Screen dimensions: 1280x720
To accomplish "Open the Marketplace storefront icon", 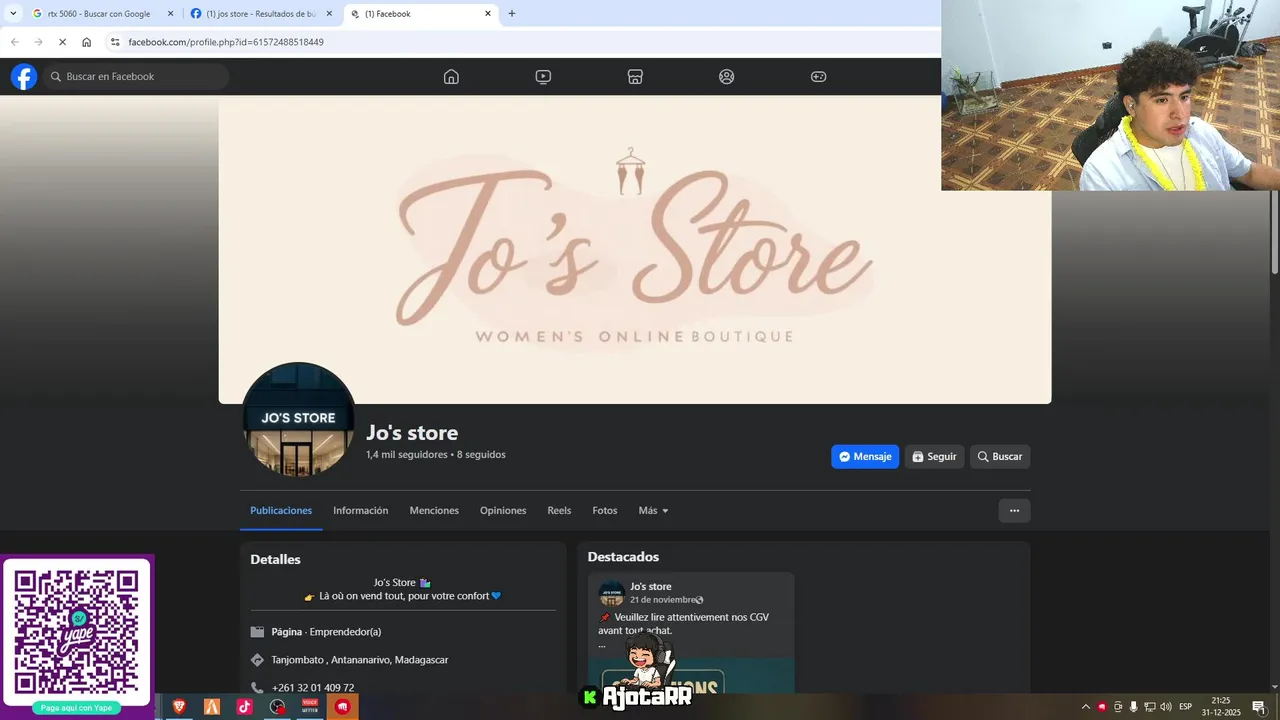I will click(635, 77).
